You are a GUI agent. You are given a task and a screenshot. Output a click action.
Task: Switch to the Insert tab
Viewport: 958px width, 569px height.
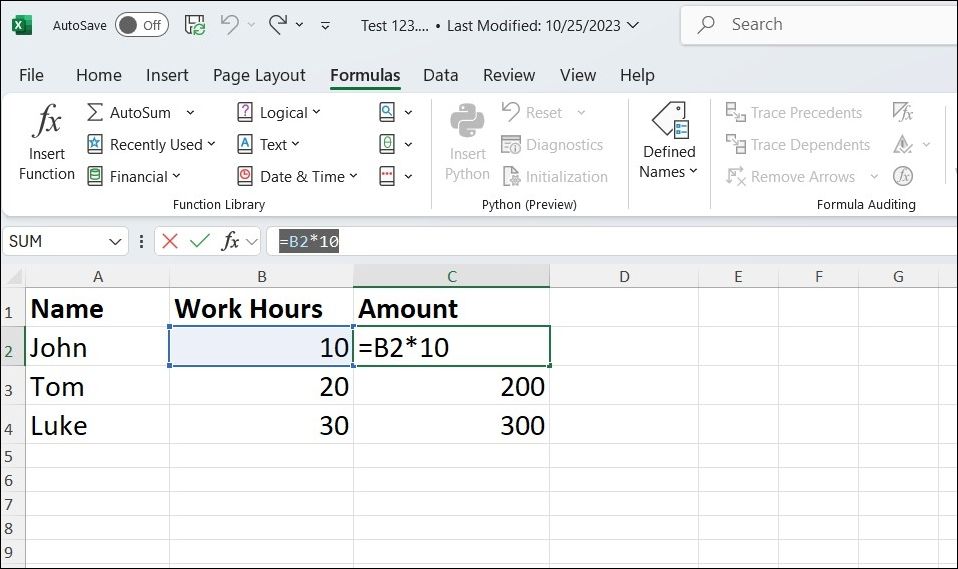(167, 75)
